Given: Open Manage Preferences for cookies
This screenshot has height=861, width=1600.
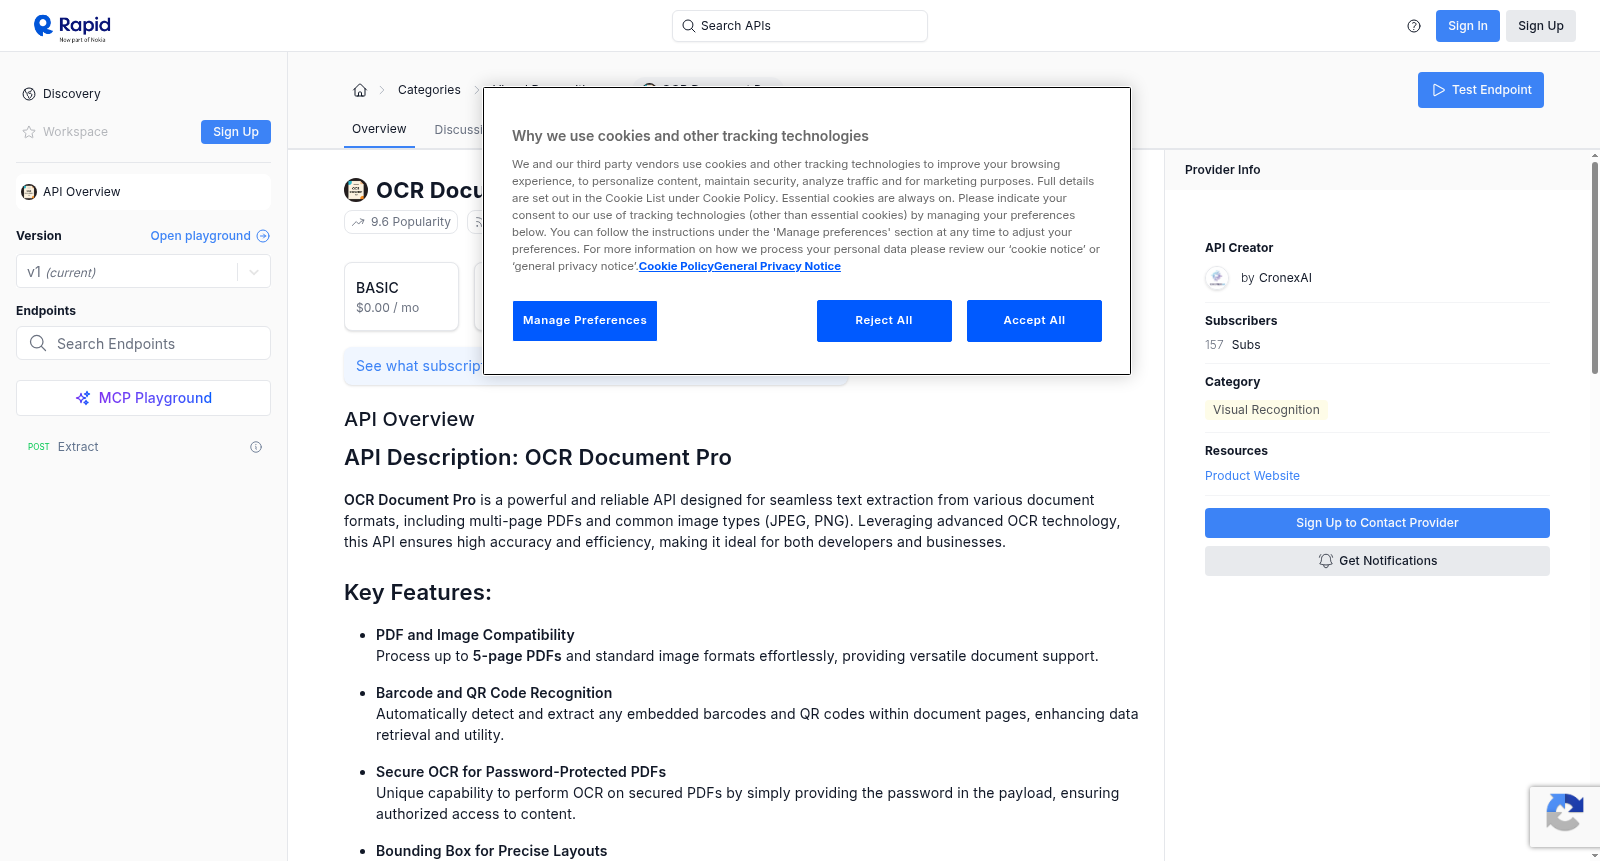Looking at the screenshot, I should [x=585, y=321].
